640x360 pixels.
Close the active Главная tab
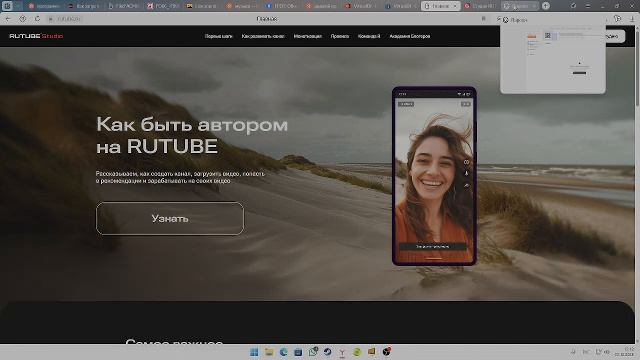click(x=455, y=6)
